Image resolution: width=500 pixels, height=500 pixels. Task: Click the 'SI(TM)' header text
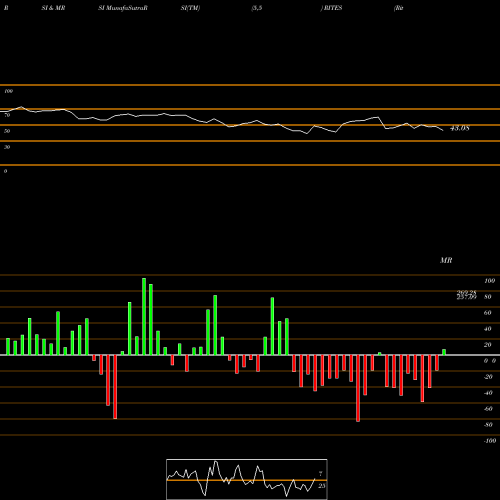point(190,8)
